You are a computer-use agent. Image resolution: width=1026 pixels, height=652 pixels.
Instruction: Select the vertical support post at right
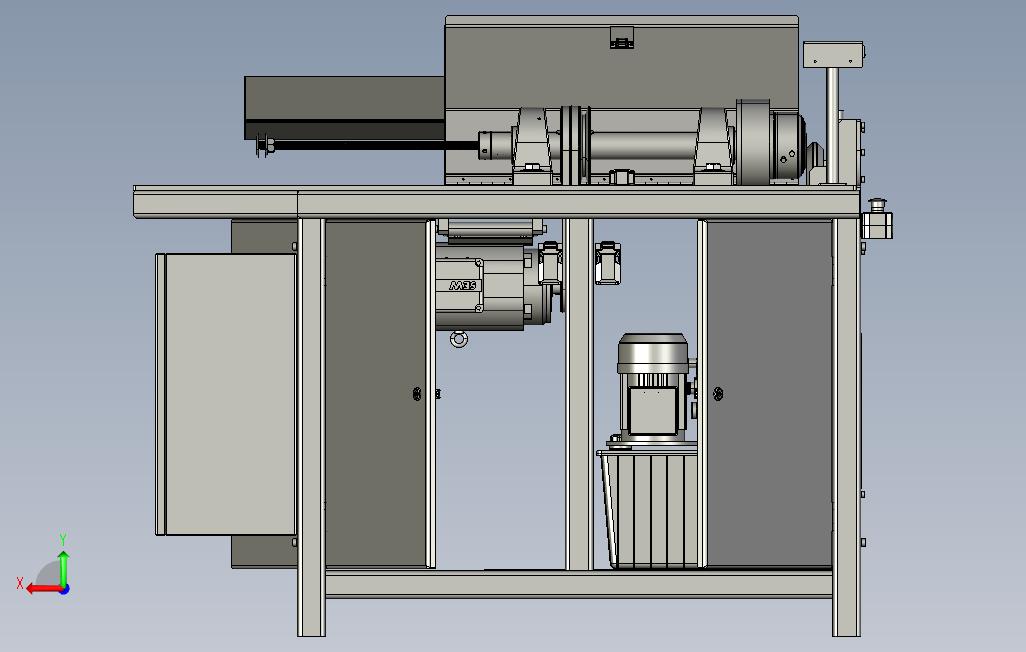click(x=832, y=124)
